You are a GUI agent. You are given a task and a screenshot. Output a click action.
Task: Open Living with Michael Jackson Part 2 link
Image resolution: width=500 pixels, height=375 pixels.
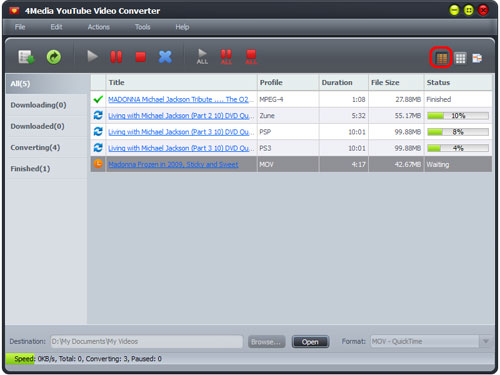tap(181, 116)
